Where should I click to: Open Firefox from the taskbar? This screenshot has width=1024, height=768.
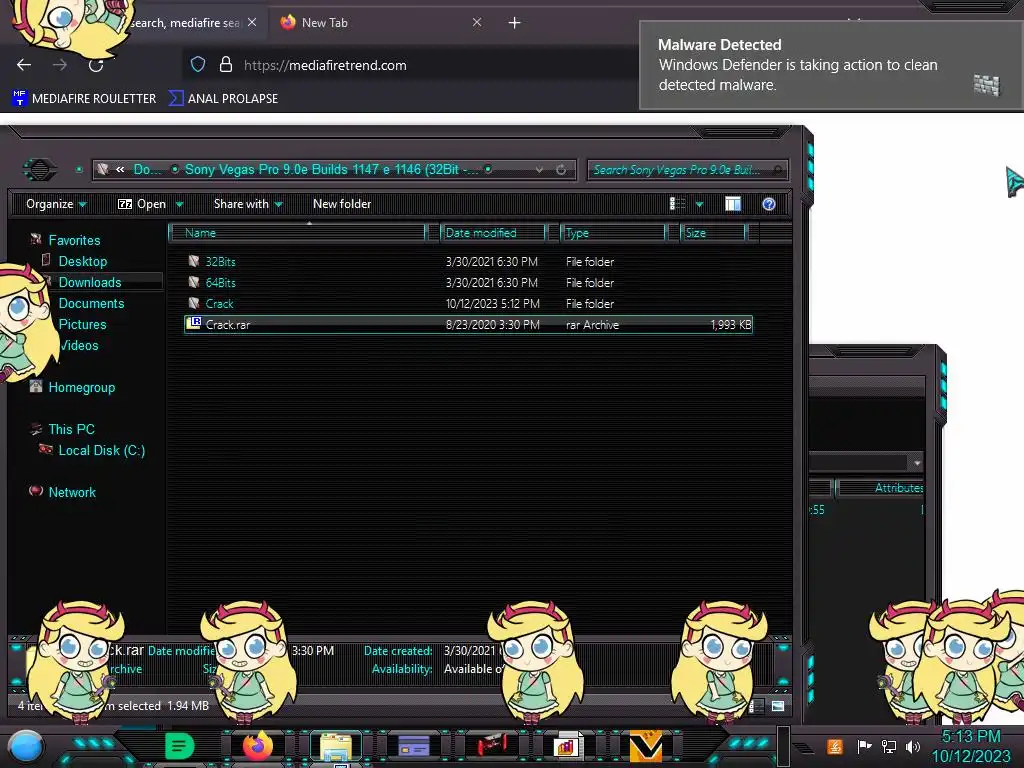point(257,745)
